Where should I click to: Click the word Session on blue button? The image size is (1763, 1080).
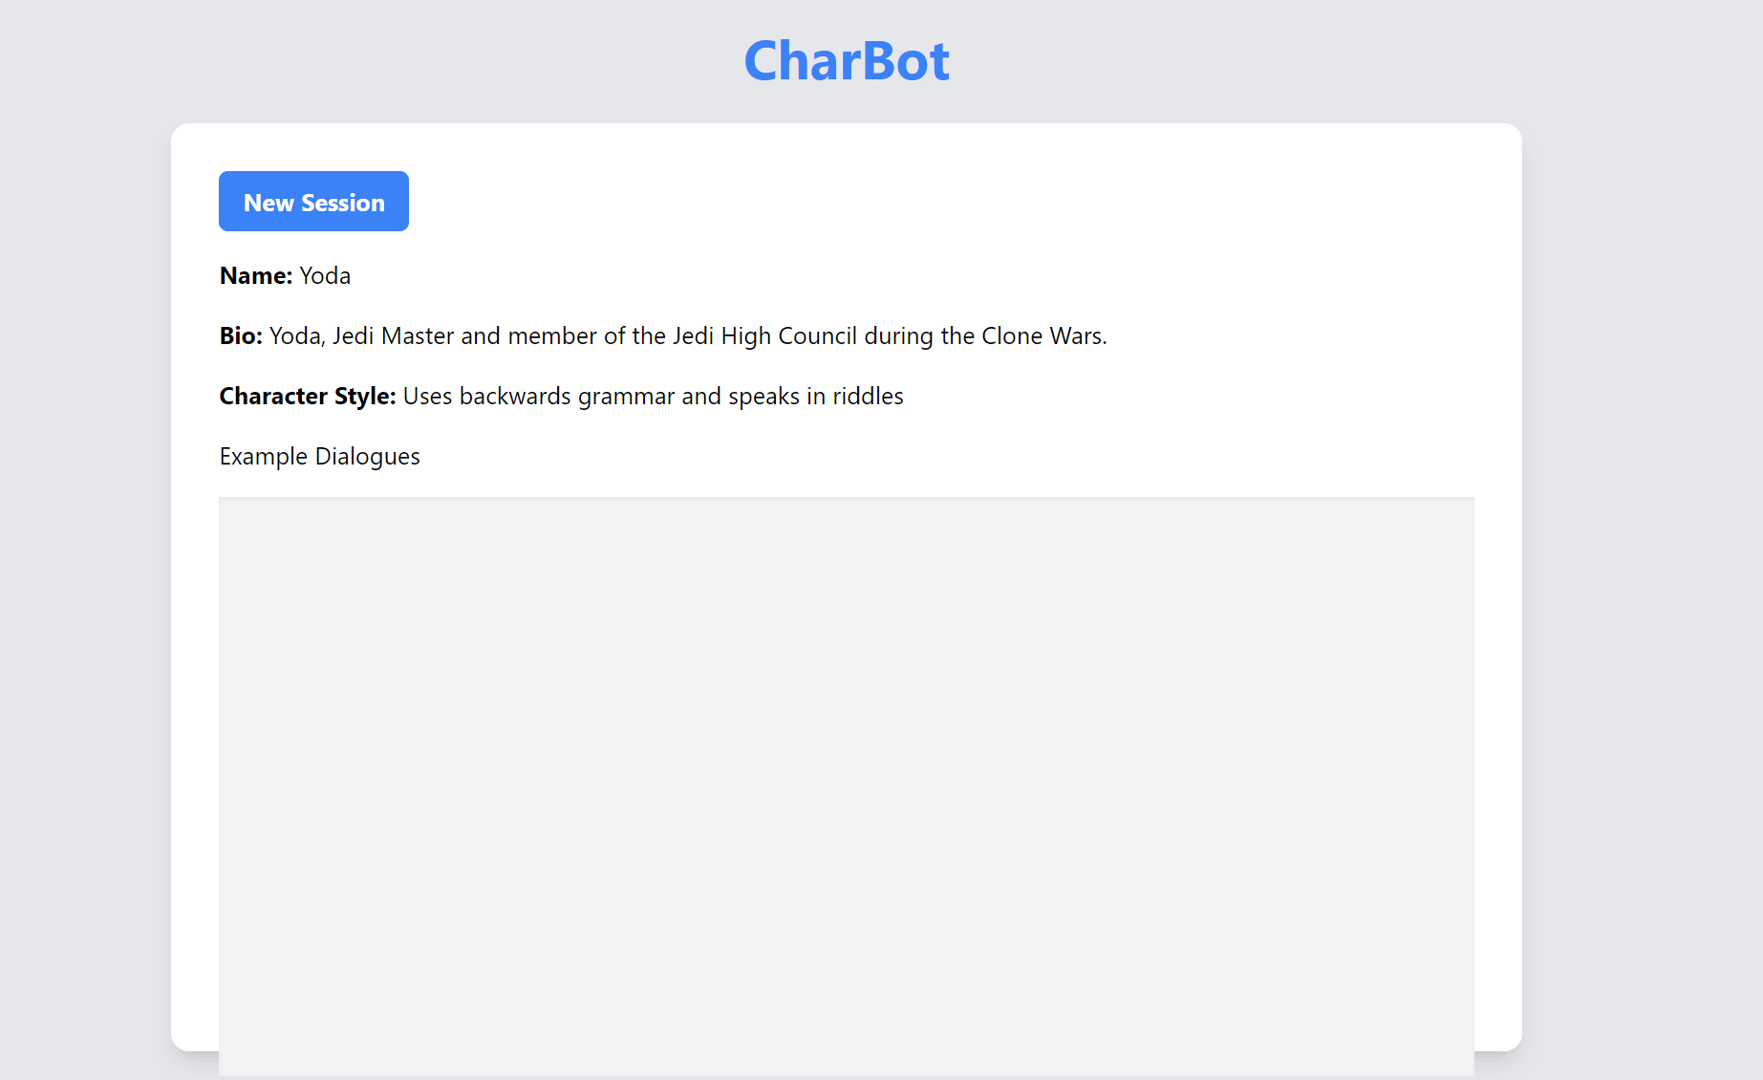(x=343, y=202)
